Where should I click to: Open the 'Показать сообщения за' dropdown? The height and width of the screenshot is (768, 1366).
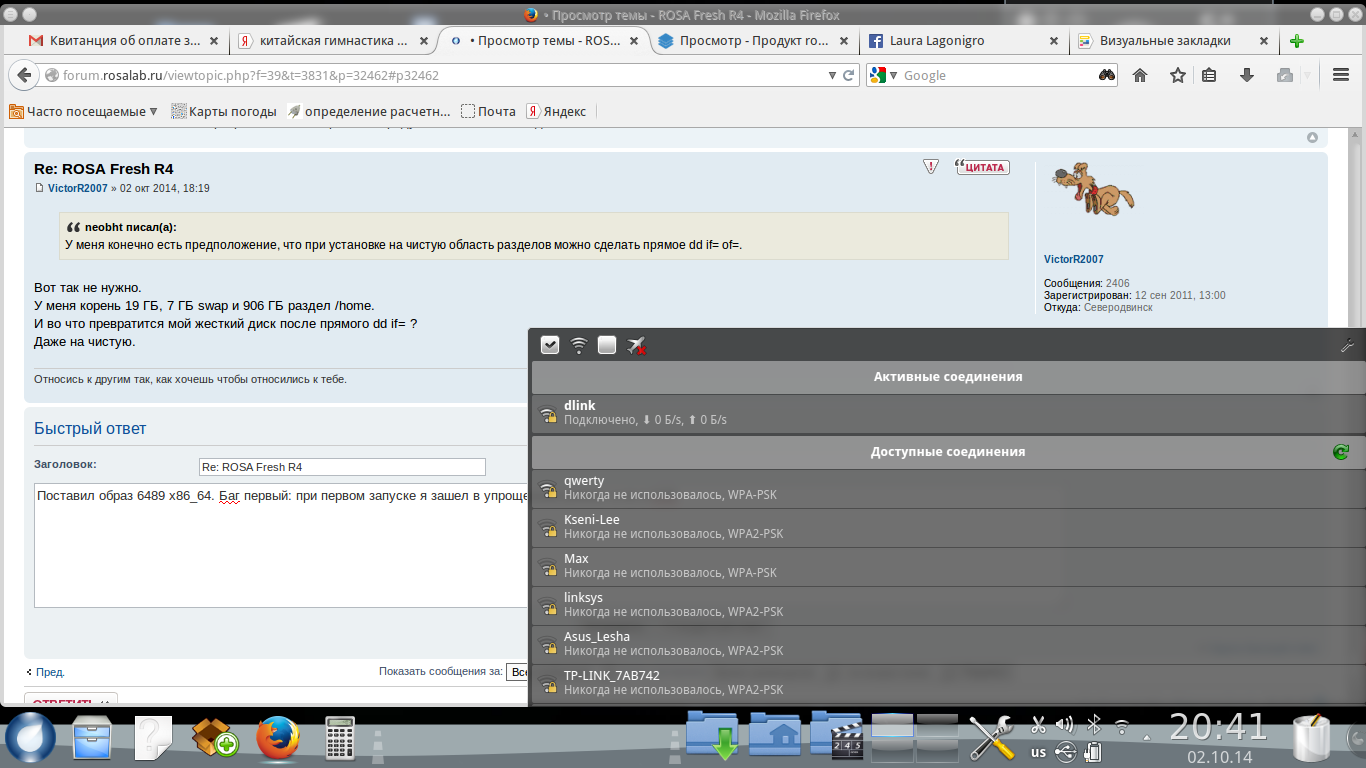517,672
